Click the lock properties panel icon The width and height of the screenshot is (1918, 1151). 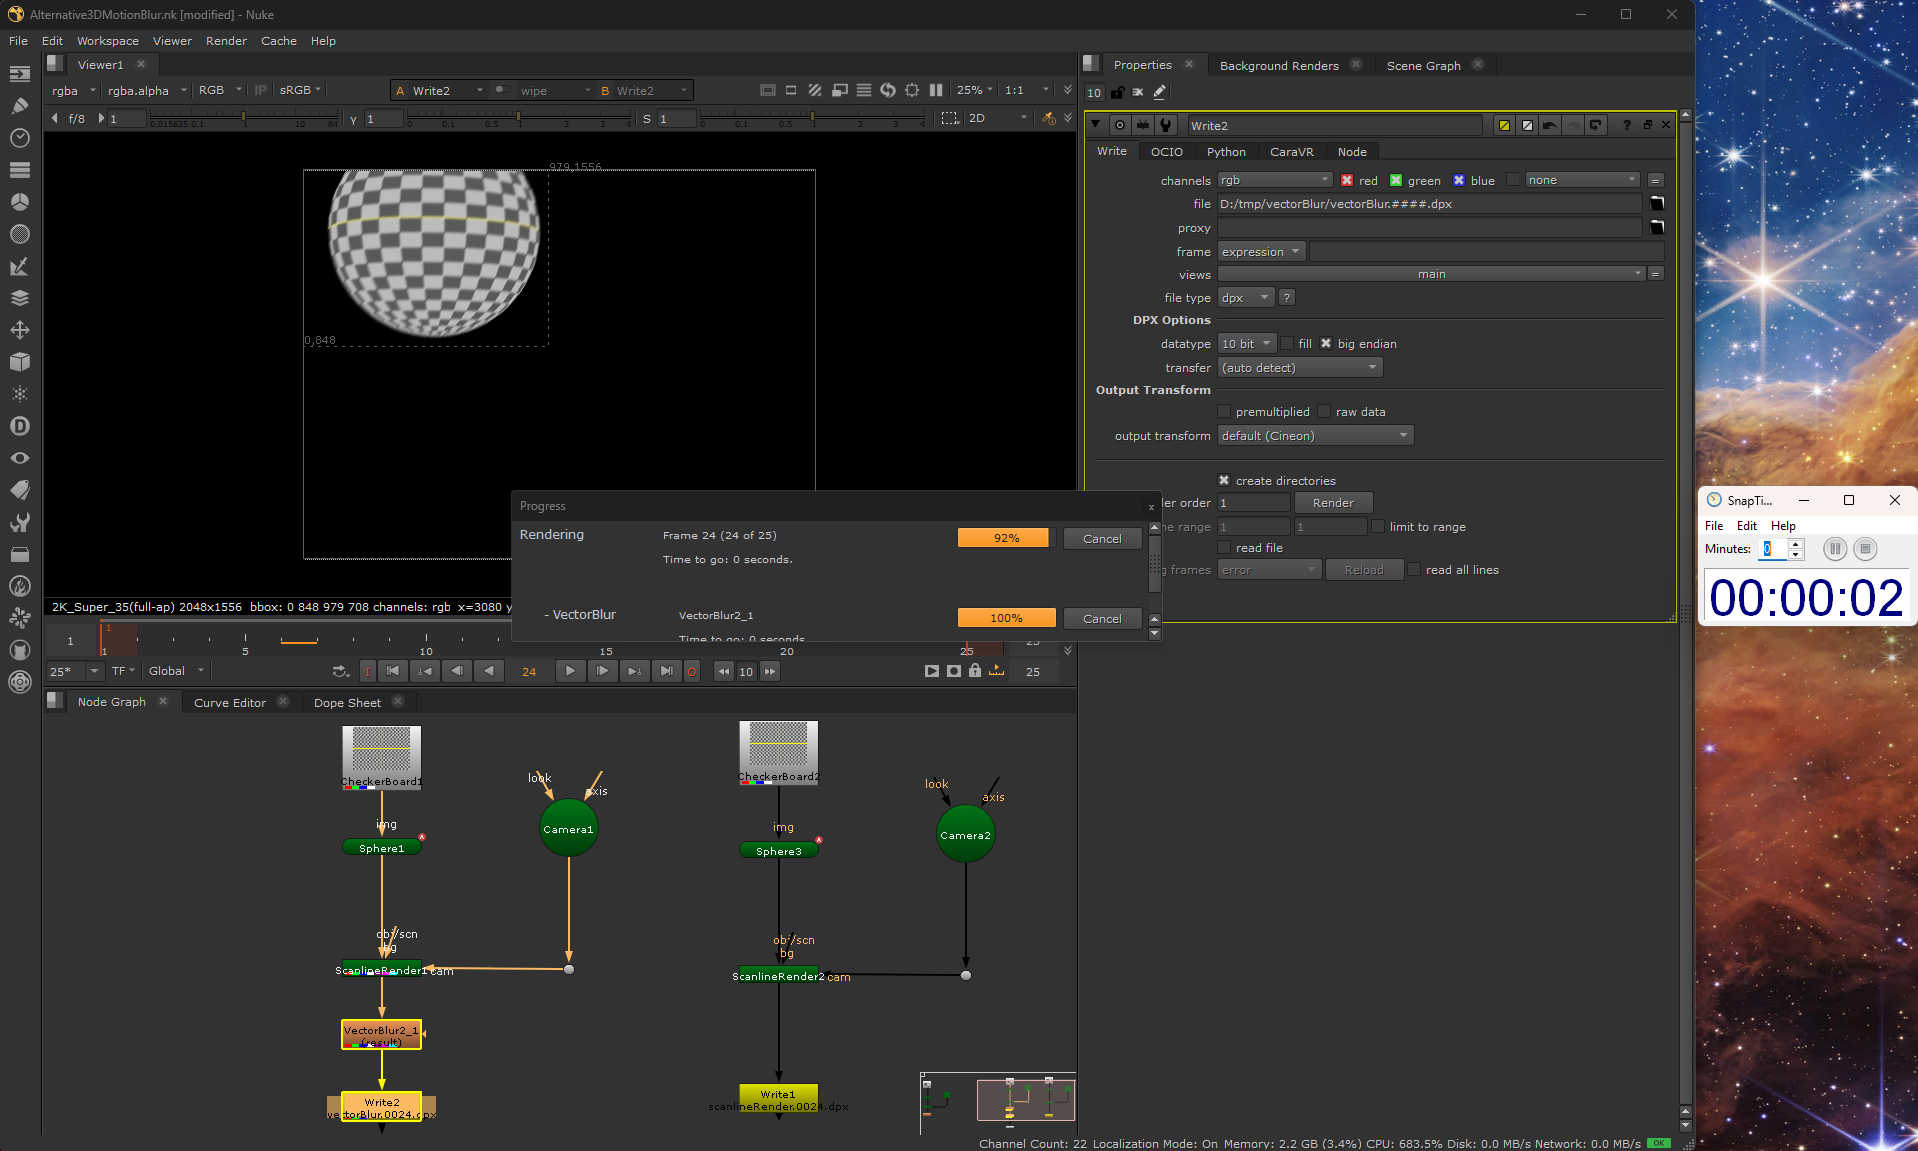(x=1117, y=92)
